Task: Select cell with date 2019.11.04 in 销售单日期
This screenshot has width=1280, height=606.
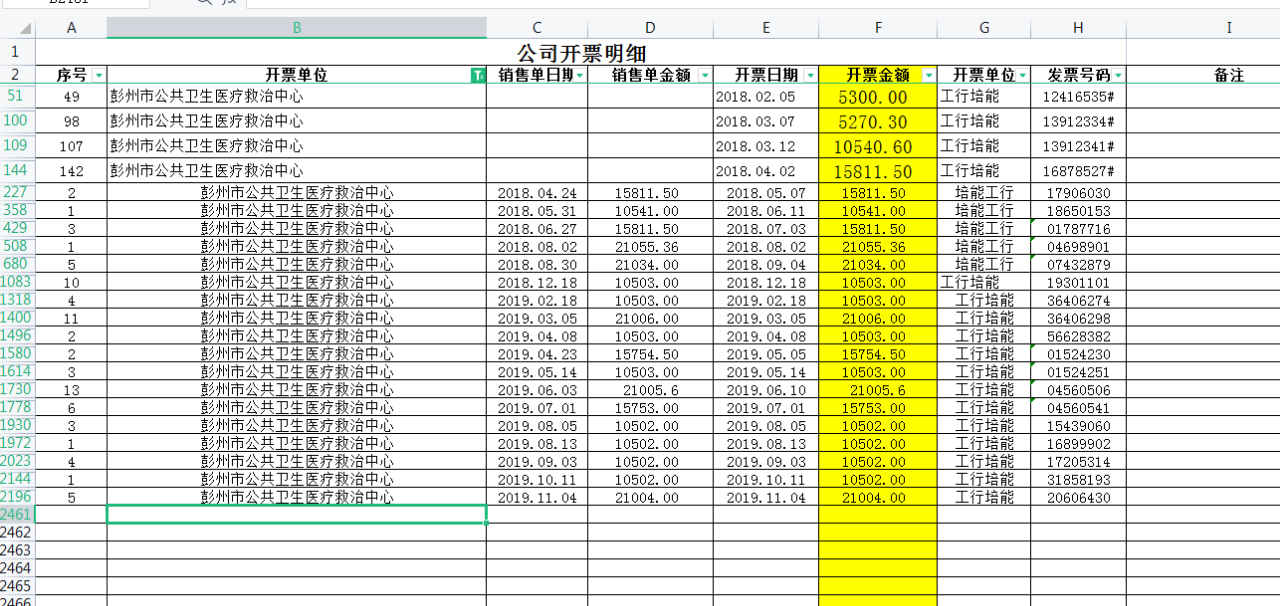Action: 536,498
